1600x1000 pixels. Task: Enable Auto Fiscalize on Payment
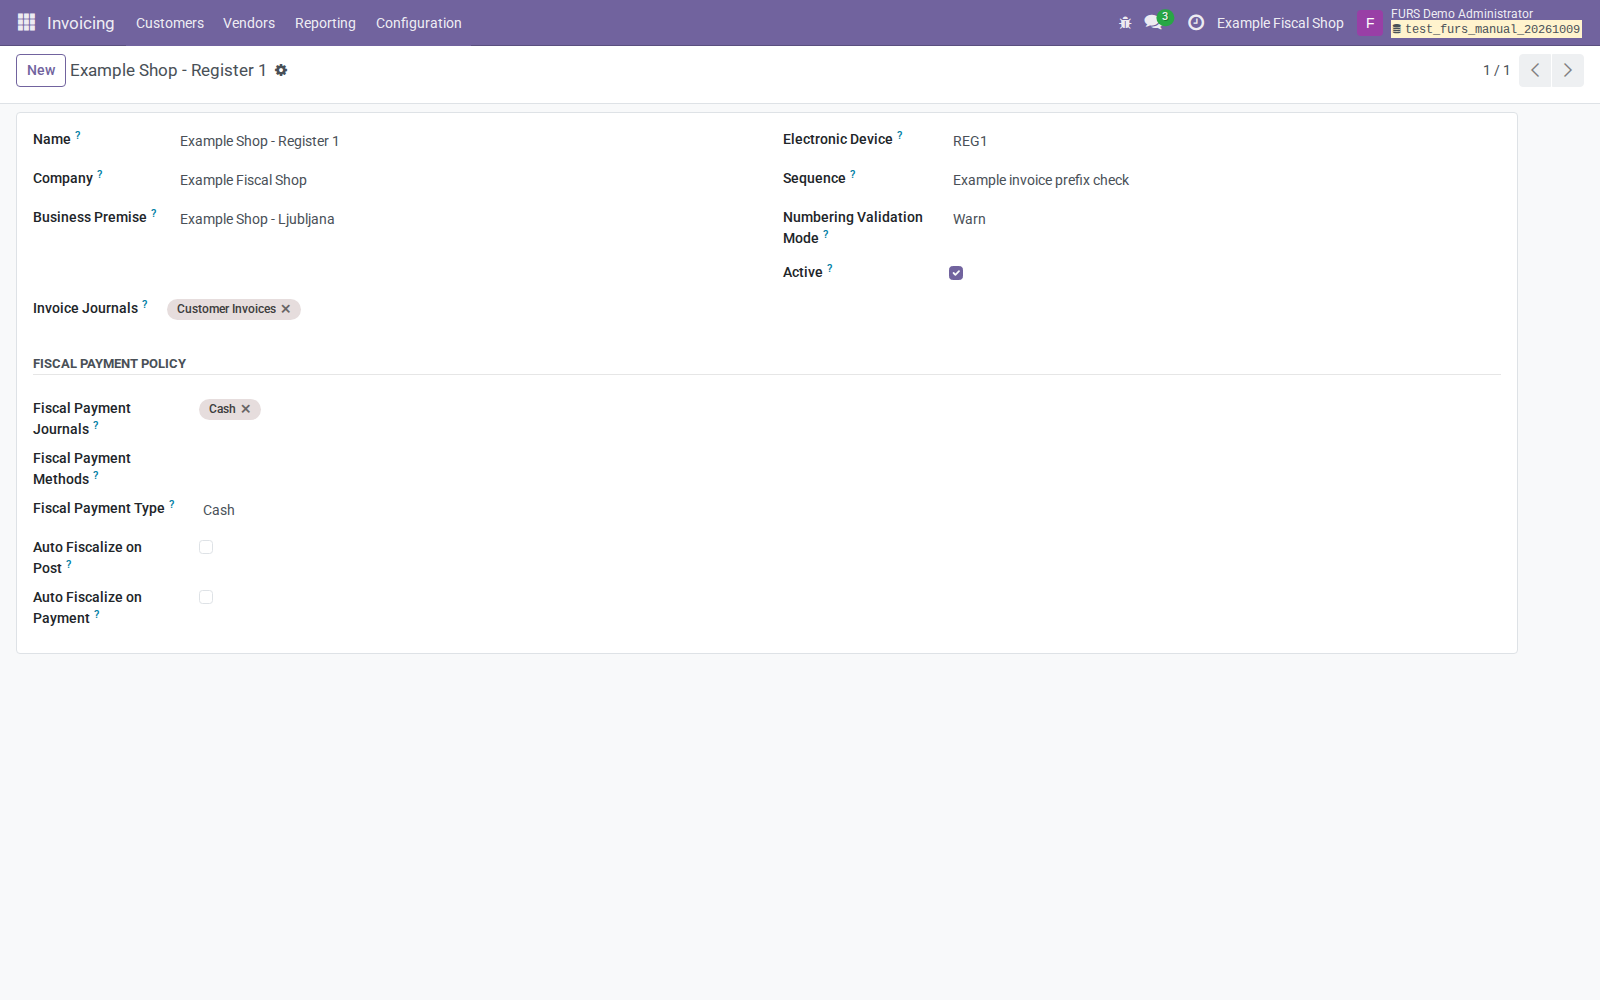(x=206, y=597)
